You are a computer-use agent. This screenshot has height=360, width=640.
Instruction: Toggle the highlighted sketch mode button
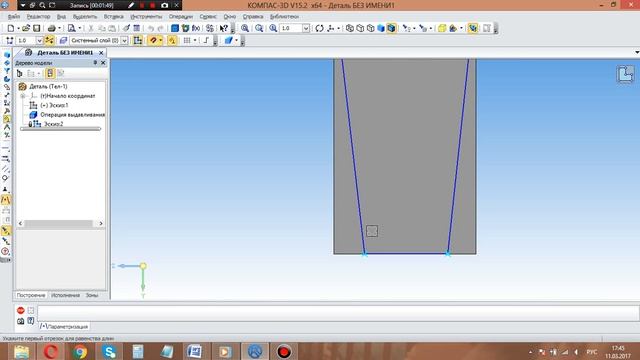click(138, 40)
